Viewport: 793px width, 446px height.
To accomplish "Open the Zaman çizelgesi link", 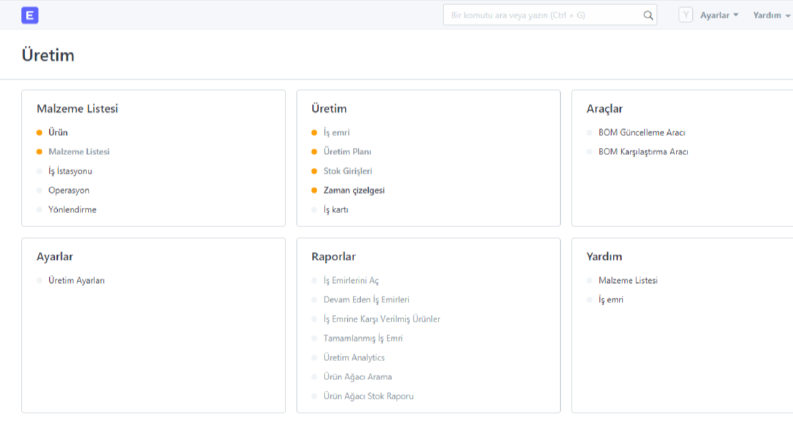I will tap(354, 190).
